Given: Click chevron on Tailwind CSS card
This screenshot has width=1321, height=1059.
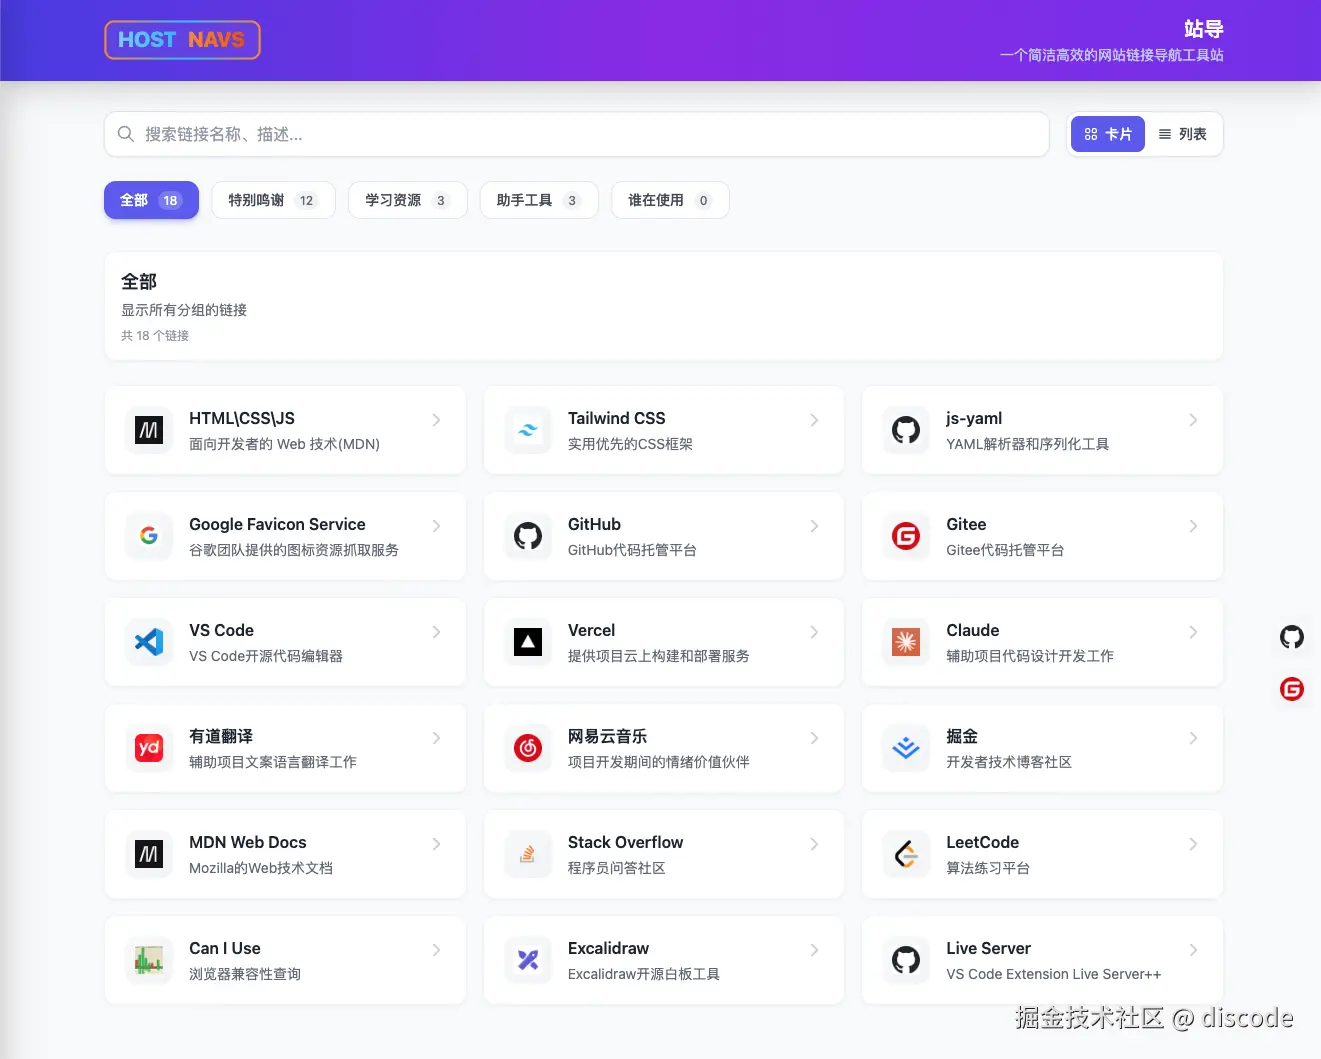Looking at the screenshot, I should tap(814, 420).
